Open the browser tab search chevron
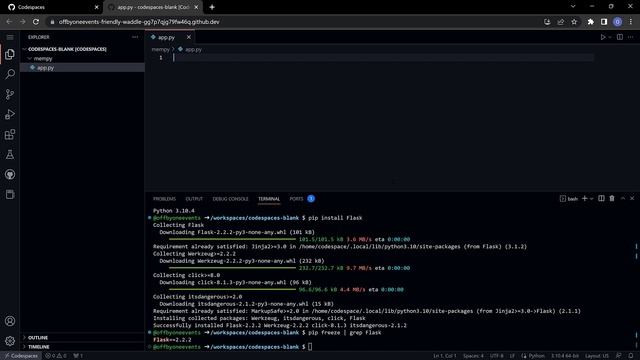Image resolution: width=640 pixels, height=360 pixels. tap(573, 7)
